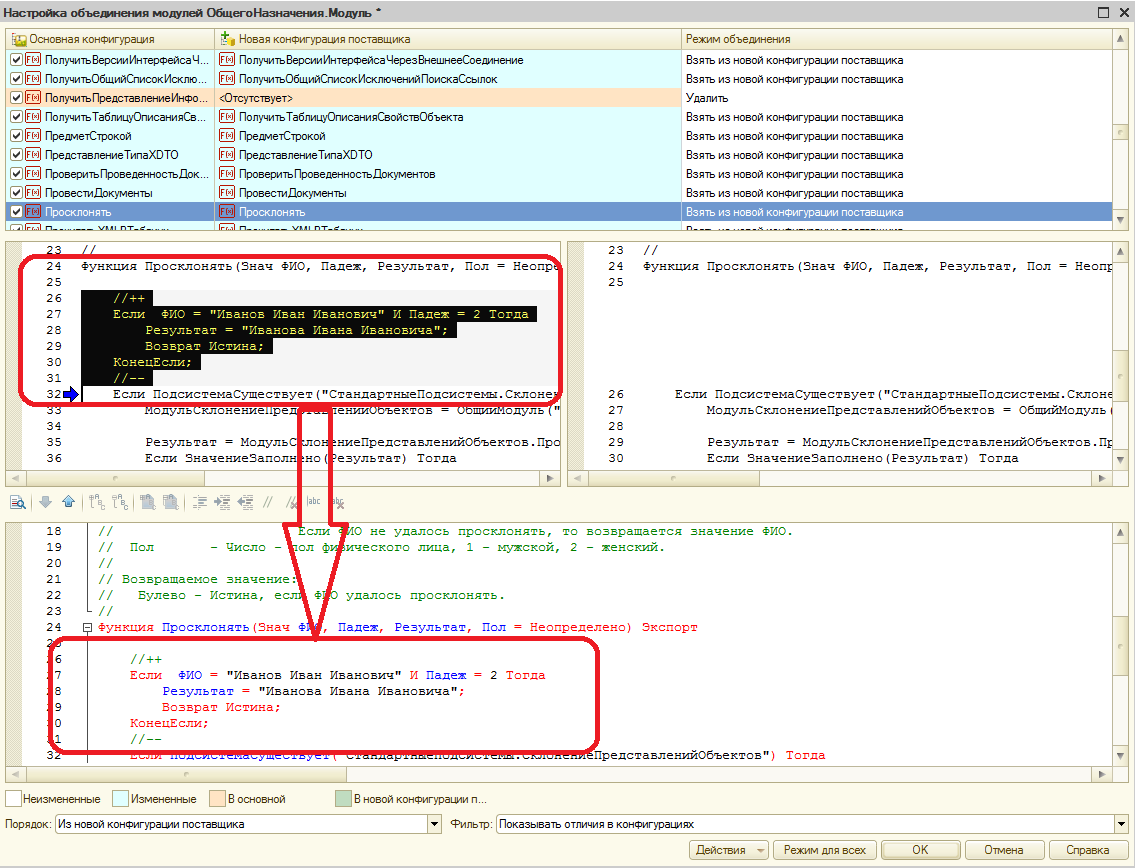Image resolution: width=1135 pixels, height=868 pixels.
Task: Uncheck the ПолучитьОбщийСписокИсклю... row checkbox
Action: [16, 79]
